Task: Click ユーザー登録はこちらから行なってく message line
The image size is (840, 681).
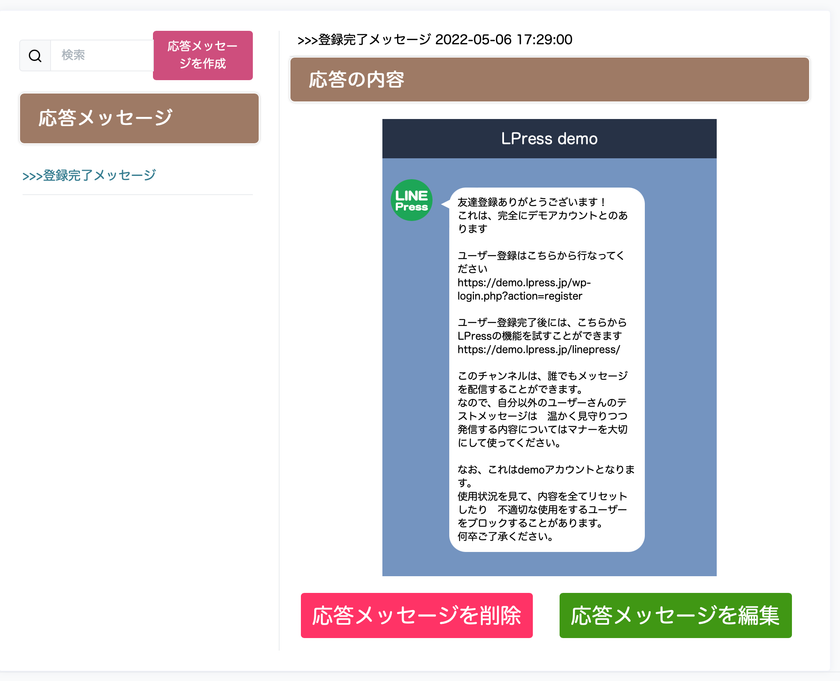Action: coord(541,256)
